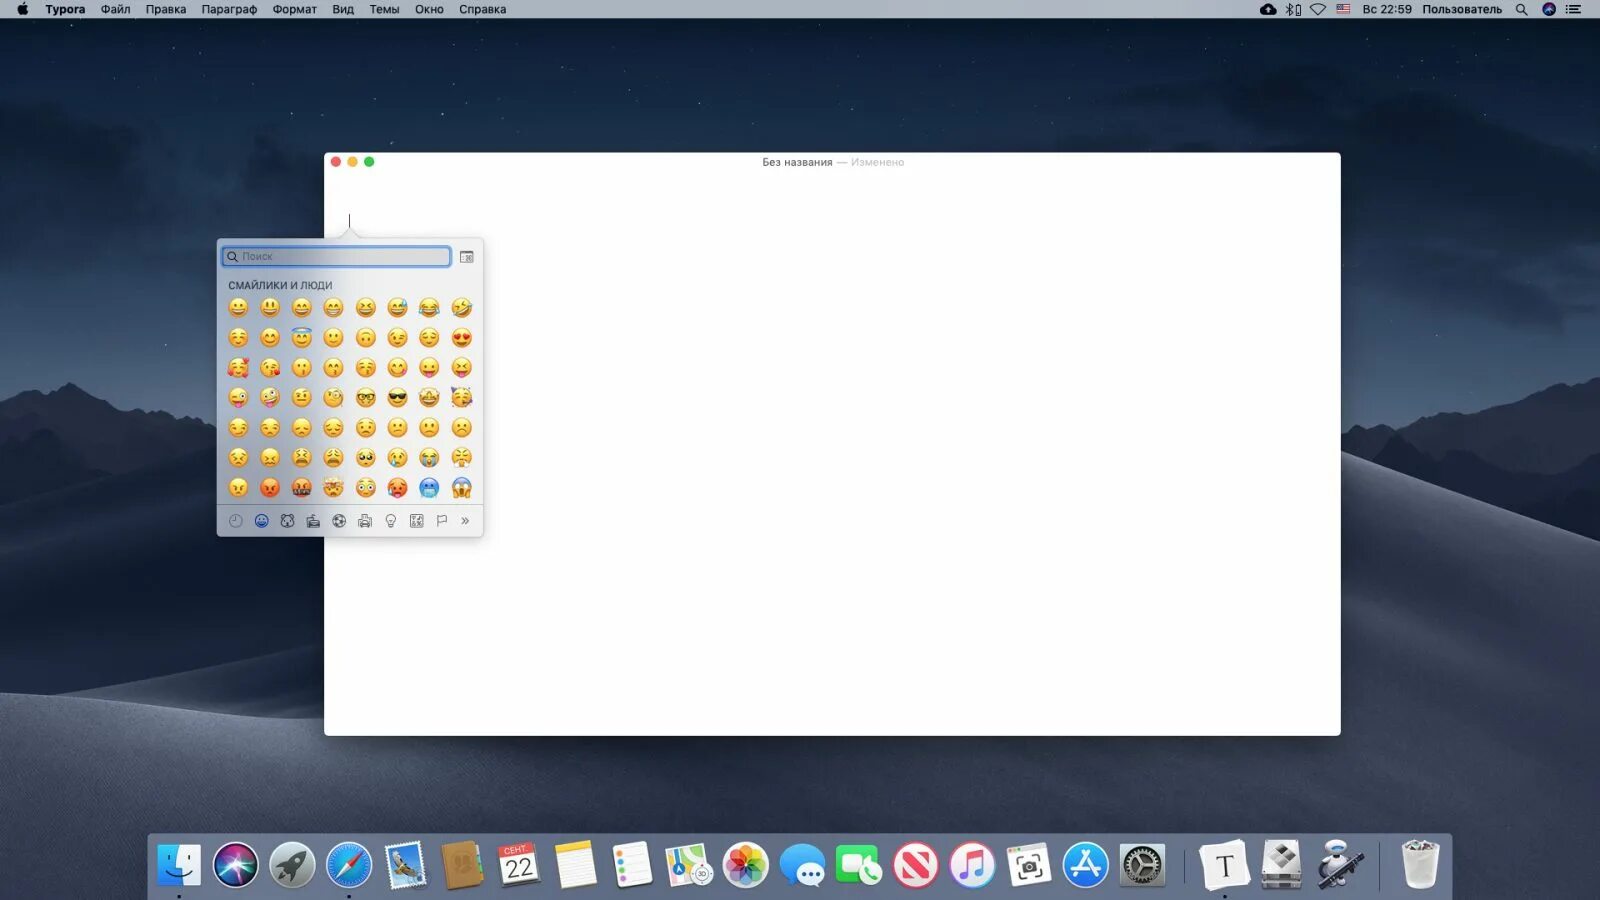This screenshot has width=1600, height=900.
Task: Open the Правка menu
Action: pos(166,9)
